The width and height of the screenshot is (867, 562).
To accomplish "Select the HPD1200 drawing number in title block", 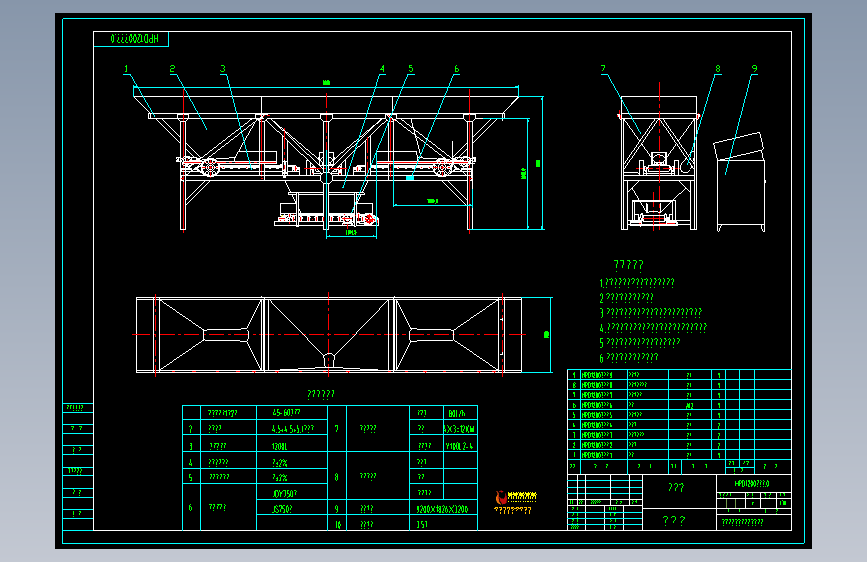I will 753,483.
